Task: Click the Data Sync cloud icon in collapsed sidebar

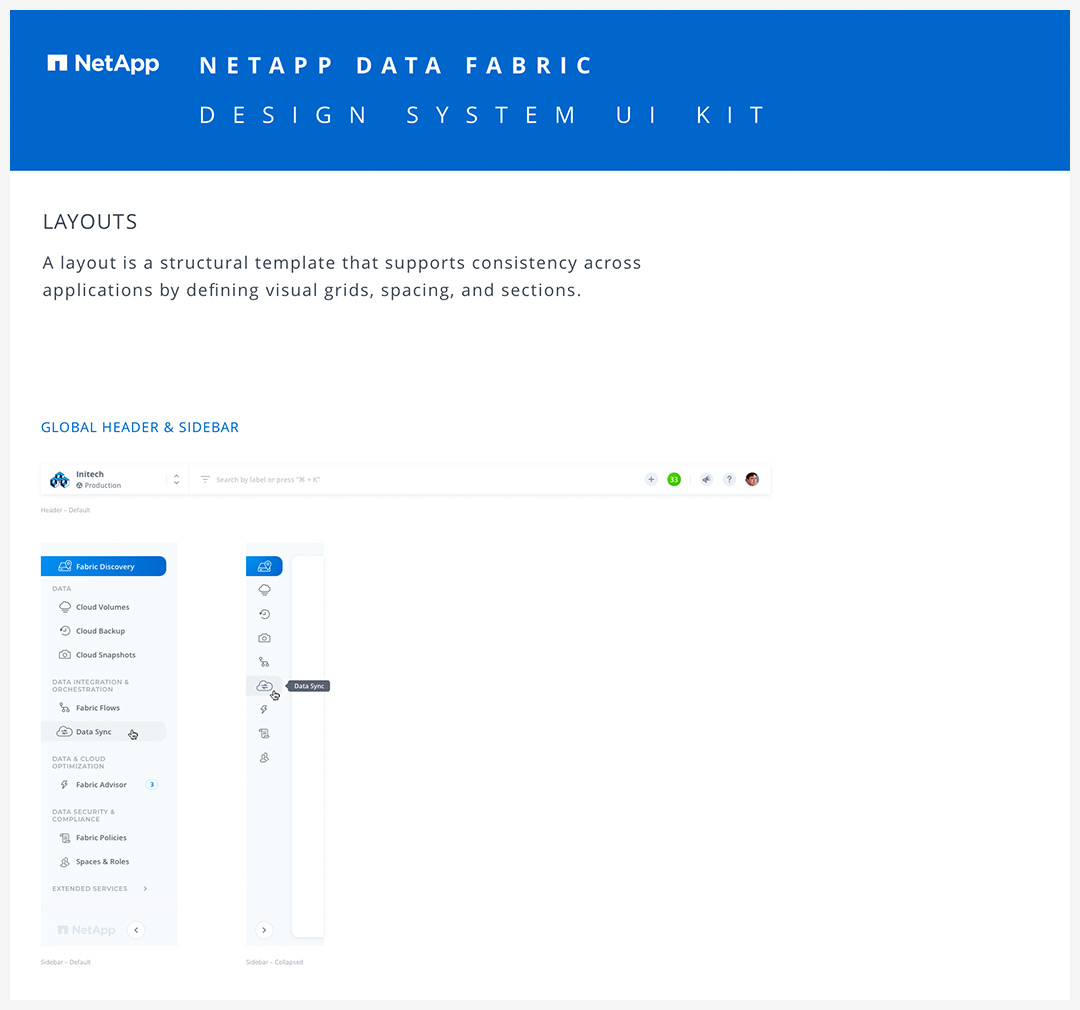Action: point(264,686)
